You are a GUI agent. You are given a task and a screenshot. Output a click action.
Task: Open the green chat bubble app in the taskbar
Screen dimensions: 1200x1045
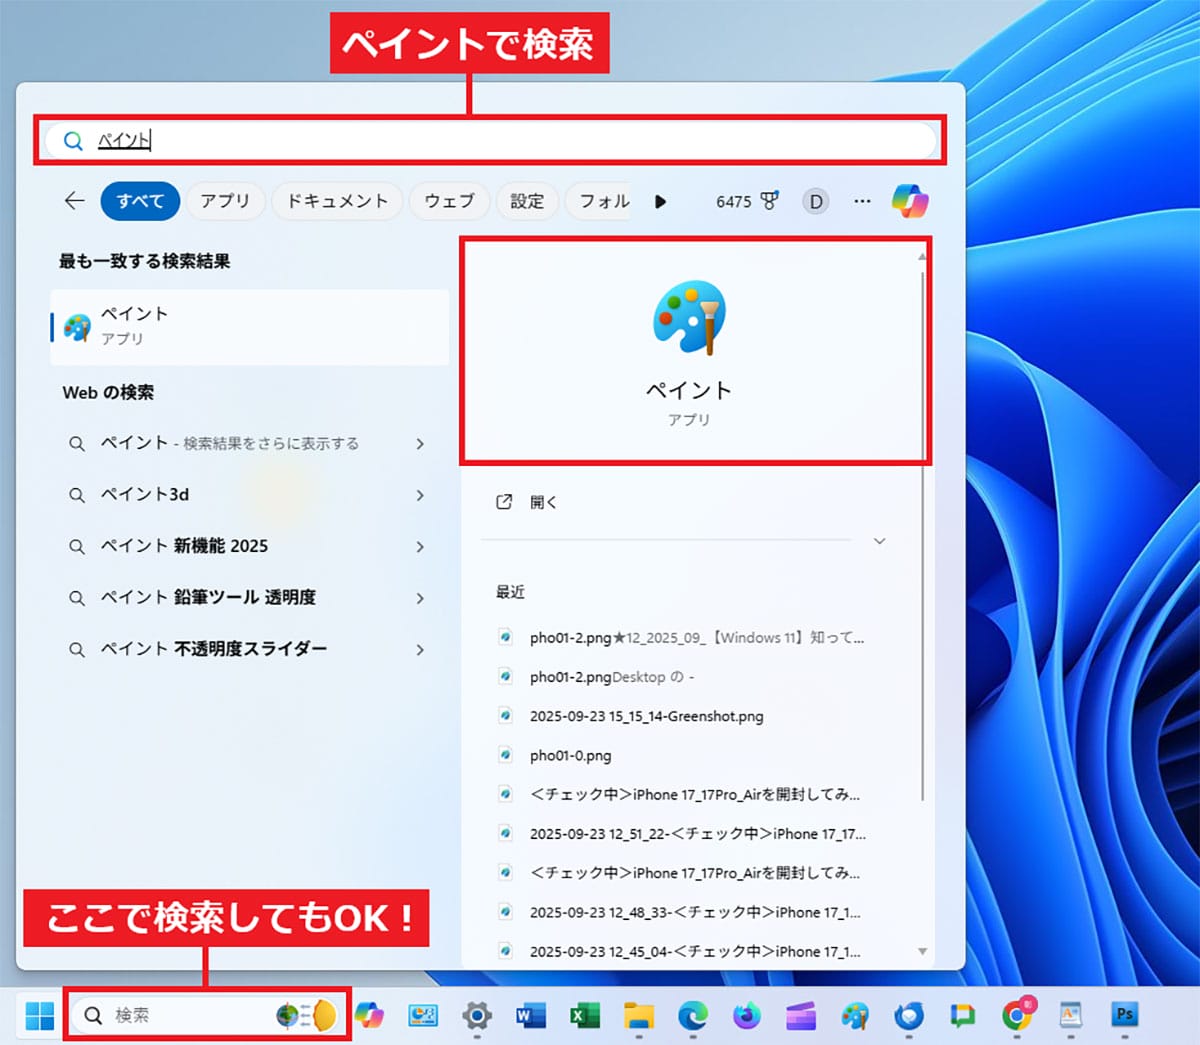963,1016
